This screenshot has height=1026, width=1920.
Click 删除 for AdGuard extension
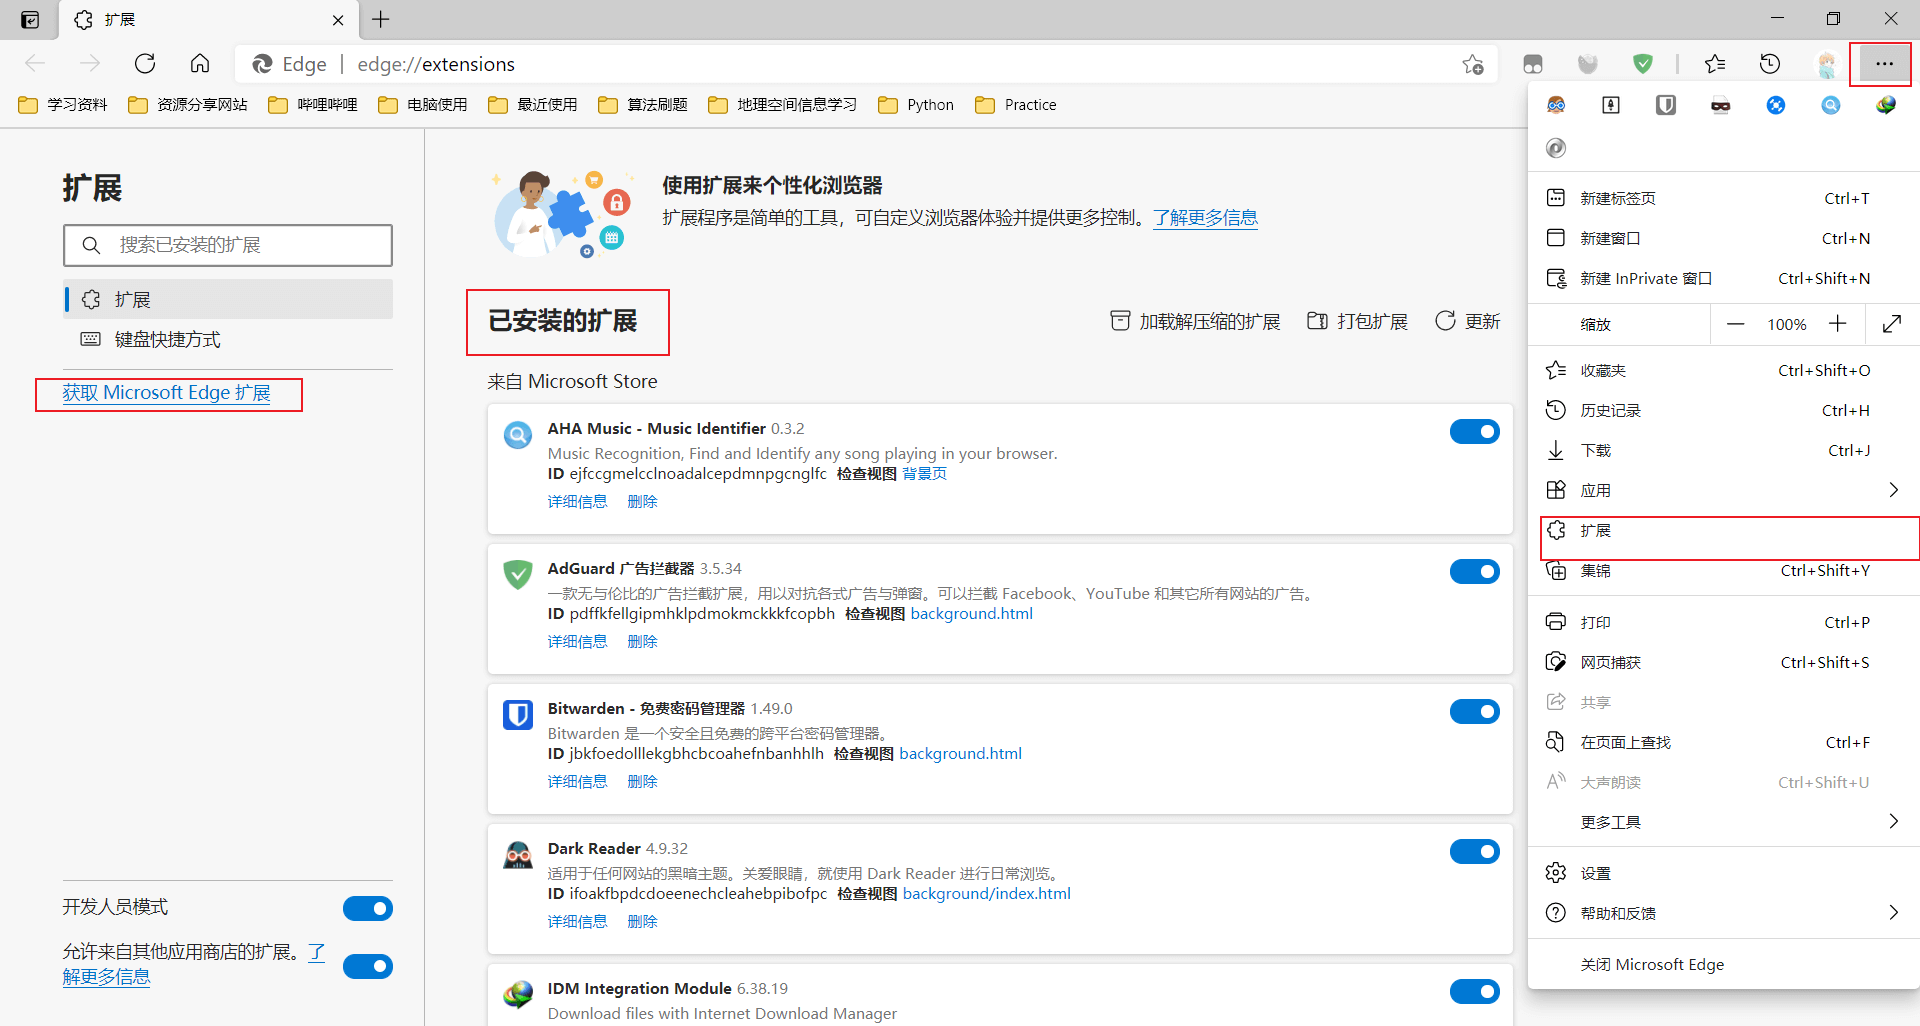[642, 641]
